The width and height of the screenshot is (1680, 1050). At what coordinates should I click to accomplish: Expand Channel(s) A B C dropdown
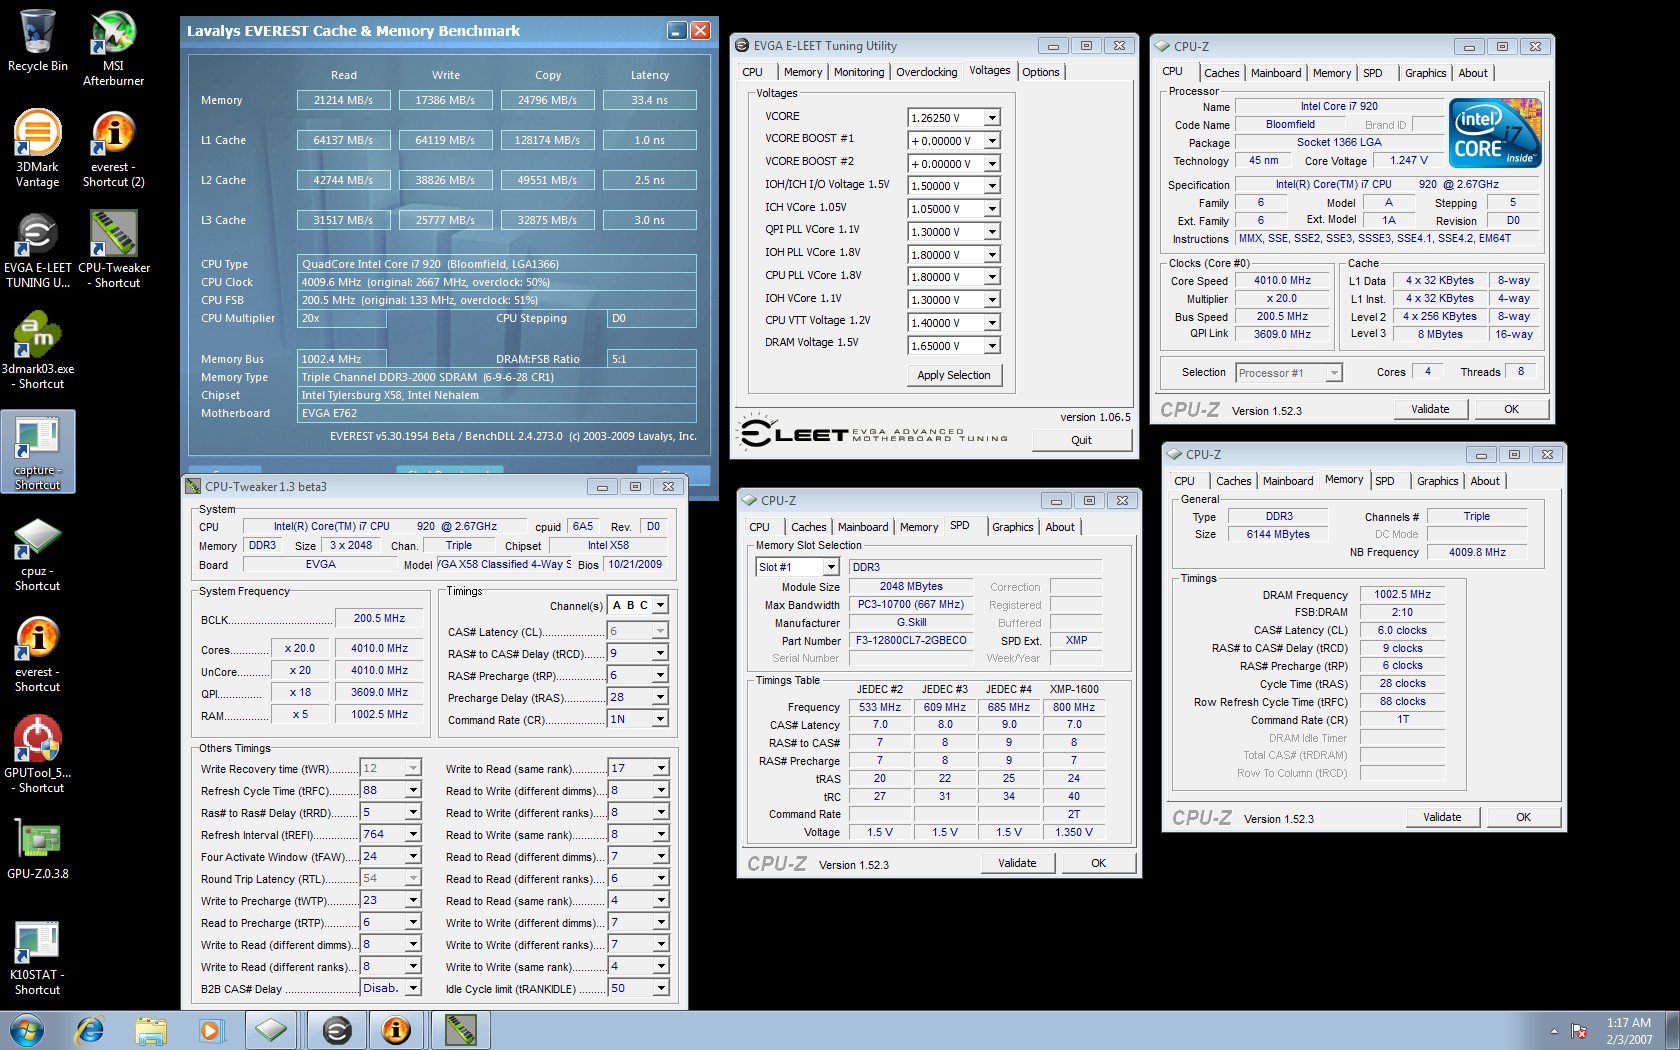click(x=661, y=605)
